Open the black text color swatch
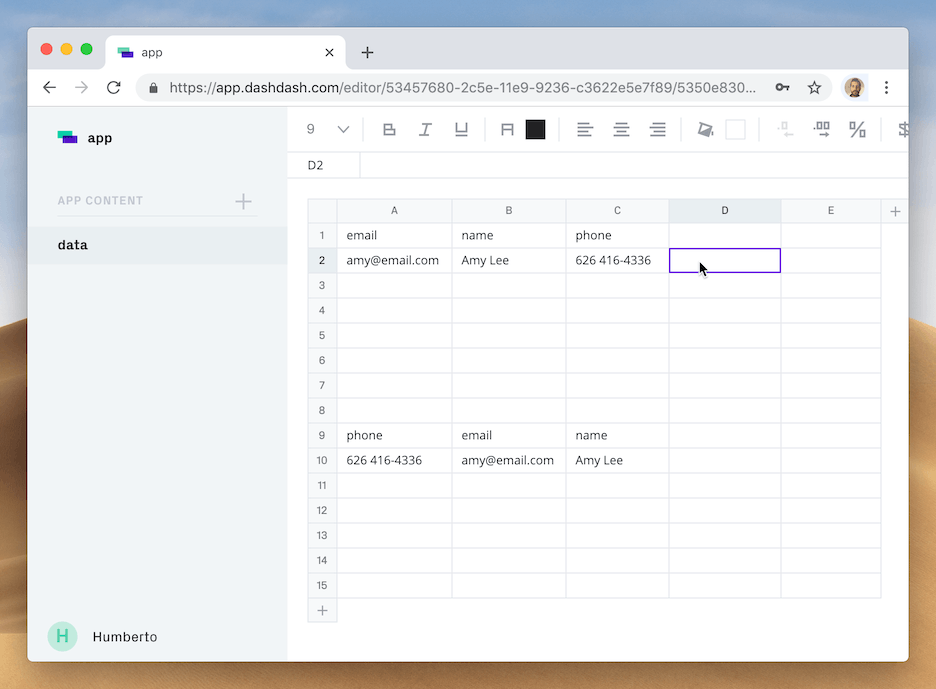Viewport: 936px width, 689px height. pyautogui.click(x=535, y=130)
